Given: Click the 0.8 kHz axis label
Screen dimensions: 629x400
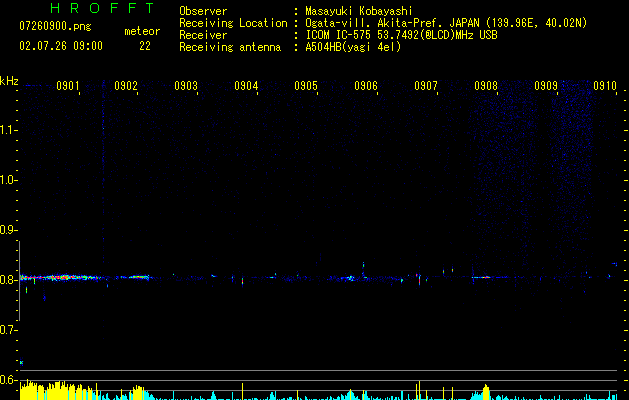Looking at the screenshot, I should (x=8, y=280).
